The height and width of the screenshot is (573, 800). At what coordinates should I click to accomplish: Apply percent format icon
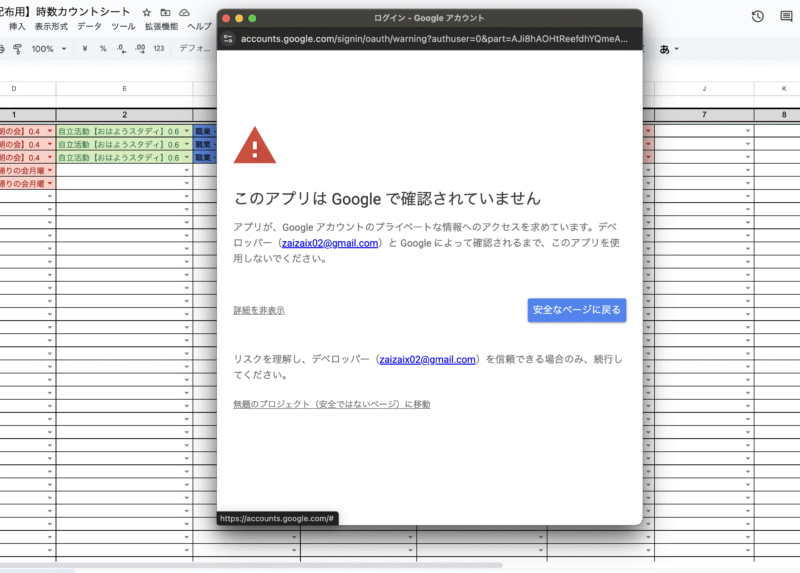click(x=103, y=48)
